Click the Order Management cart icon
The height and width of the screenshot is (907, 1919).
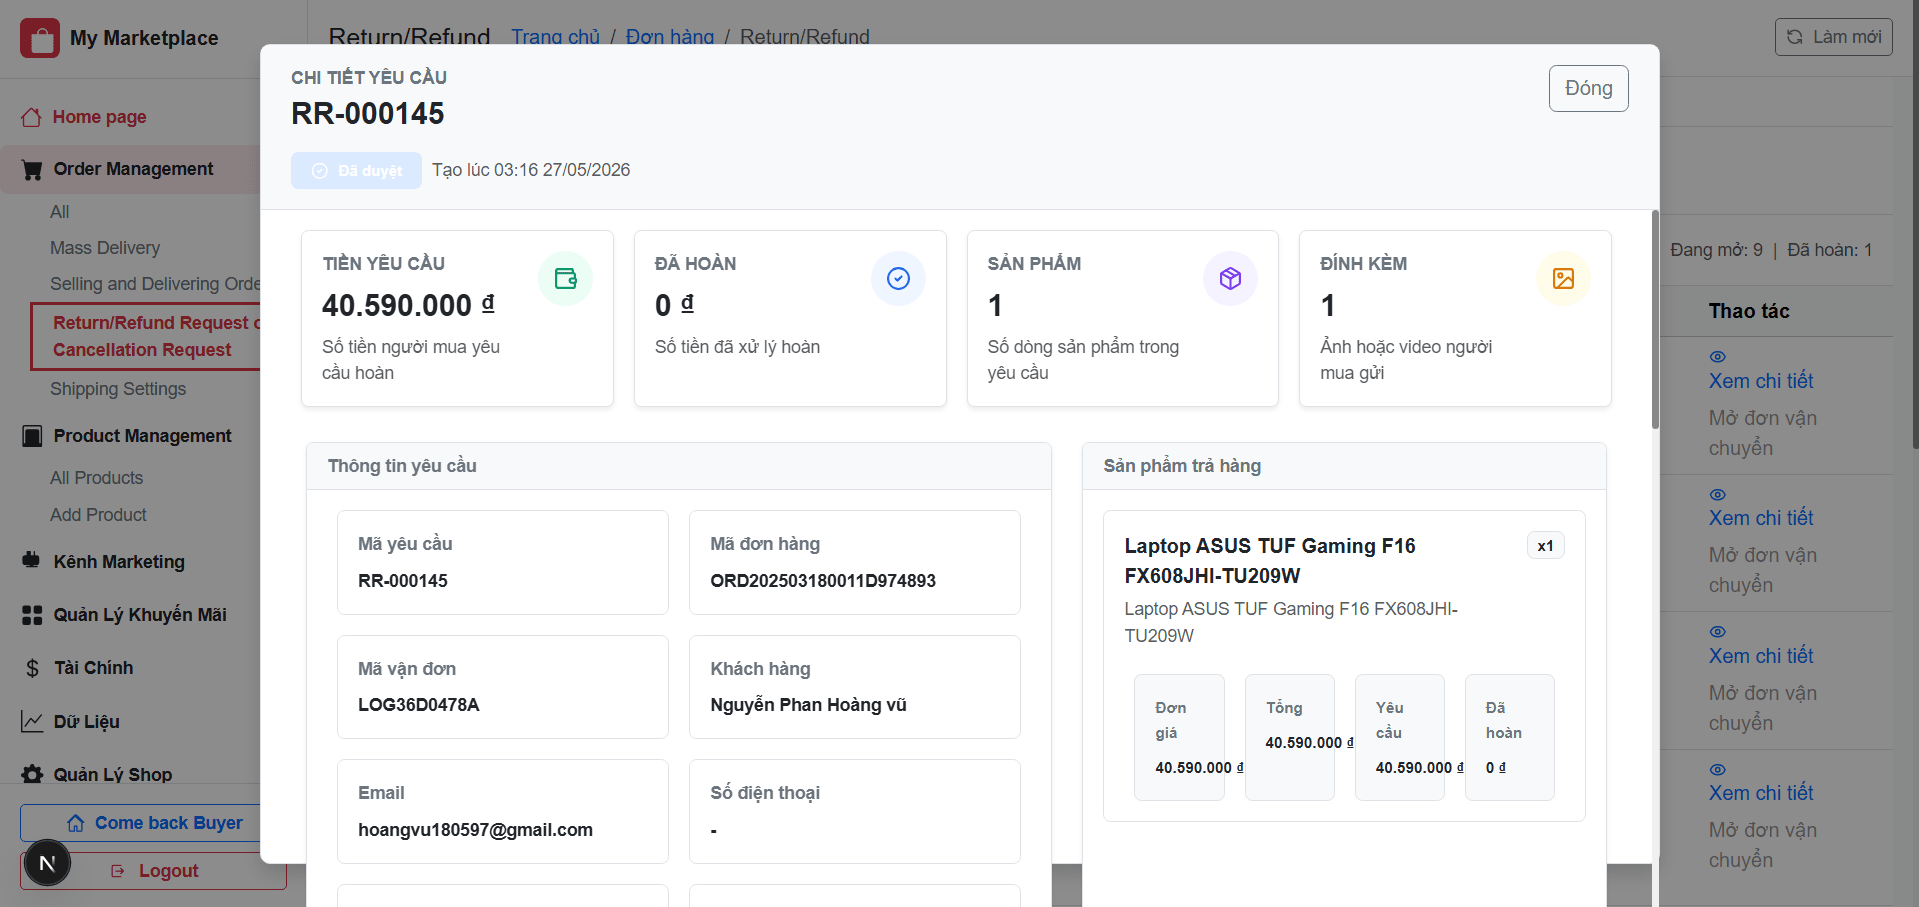(32, 170)
